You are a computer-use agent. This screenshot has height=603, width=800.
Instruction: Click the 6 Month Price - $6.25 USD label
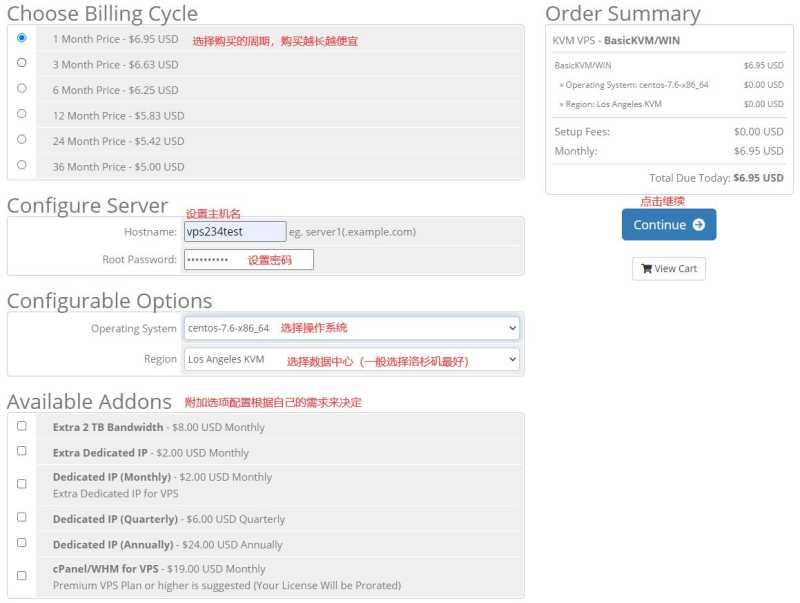pyautogui.click(x=115, y=90)
